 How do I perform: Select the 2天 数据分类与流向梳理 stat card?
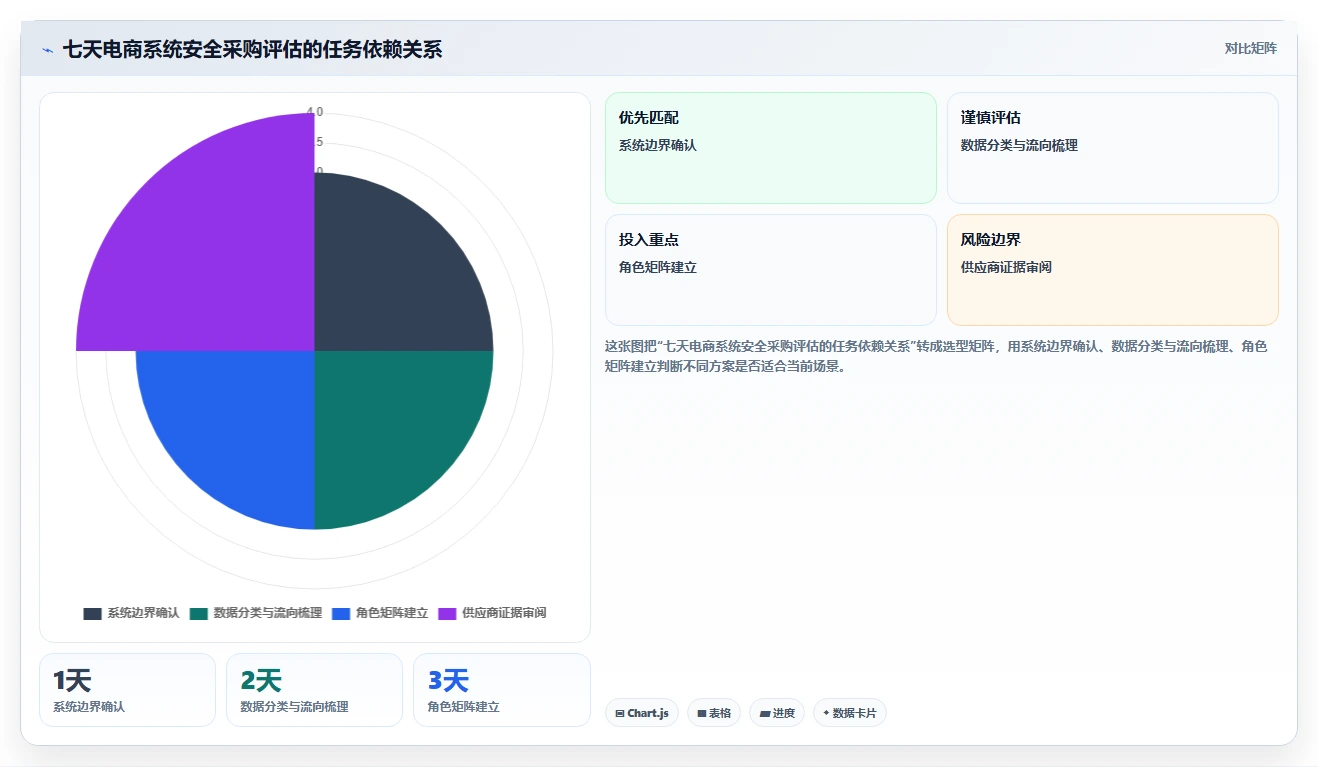point(314,690)
